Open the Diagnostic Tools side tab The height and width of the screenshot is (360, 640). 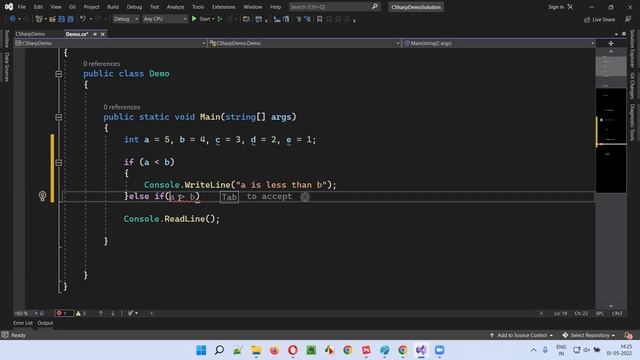pos(632,122)
